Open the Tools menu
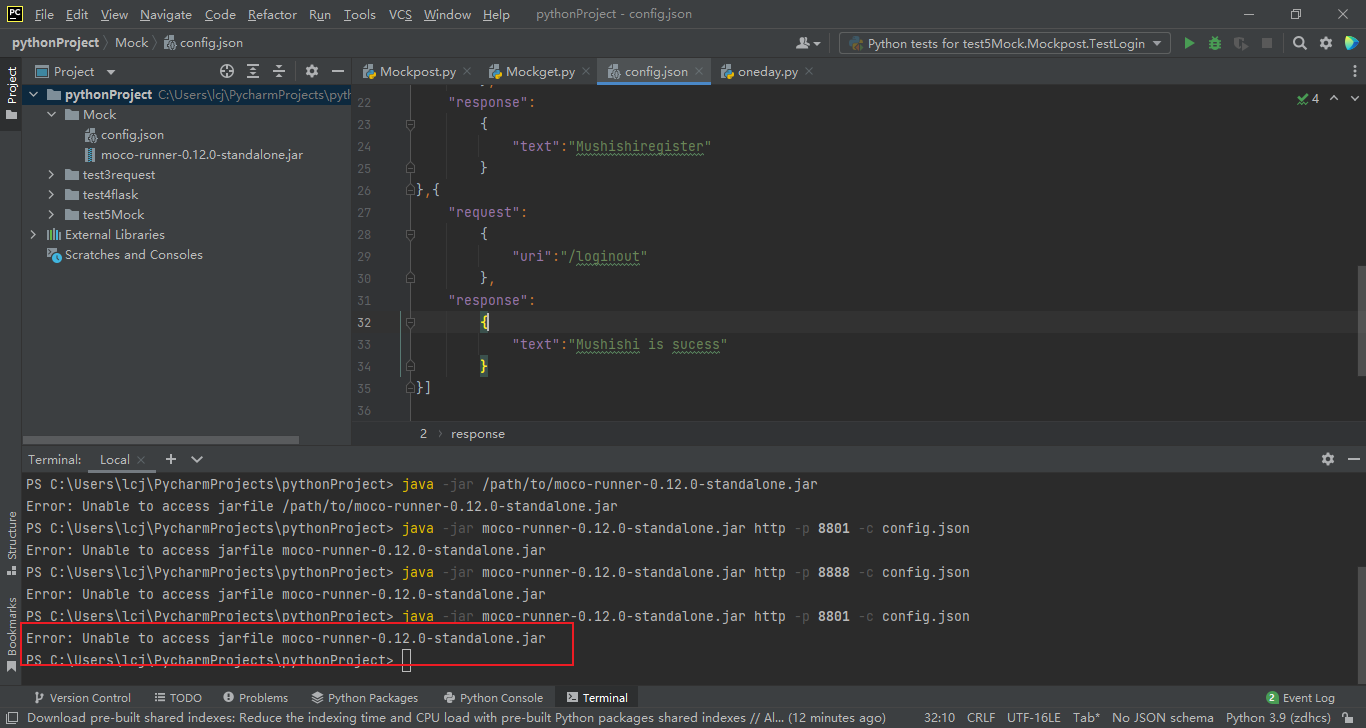This screenshot has width=1366, height=728. tap(359, 14)
